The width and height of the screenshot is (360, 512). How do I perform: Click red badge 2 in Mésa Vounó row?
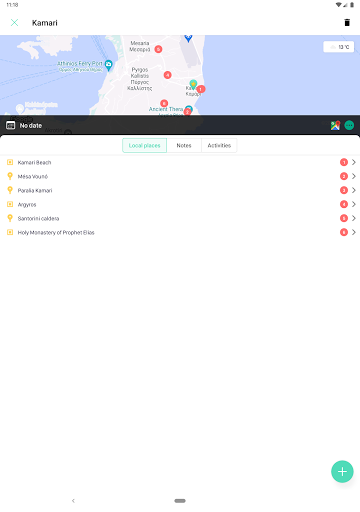[x=344, y=176]
